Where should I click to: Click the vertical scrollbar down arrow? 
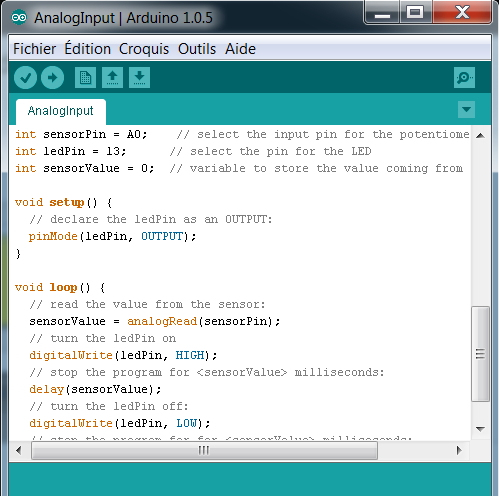480,429
